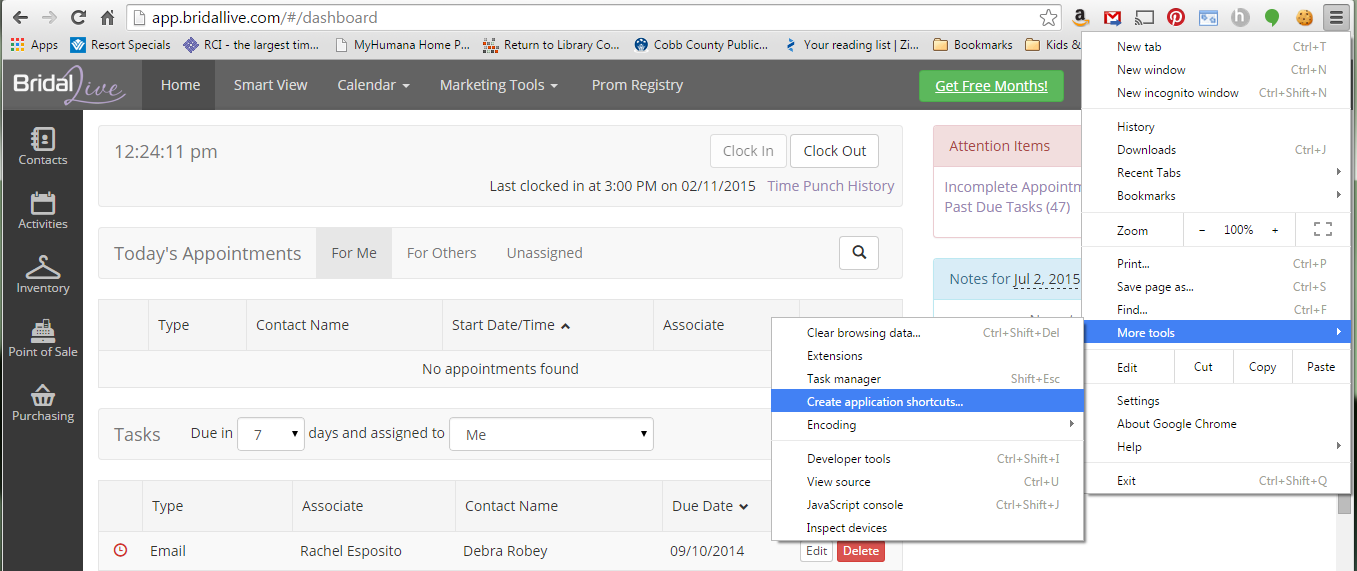Choose Clear browsing data menu item
The image size is (1357, 571).
click(x=927, y=333)
